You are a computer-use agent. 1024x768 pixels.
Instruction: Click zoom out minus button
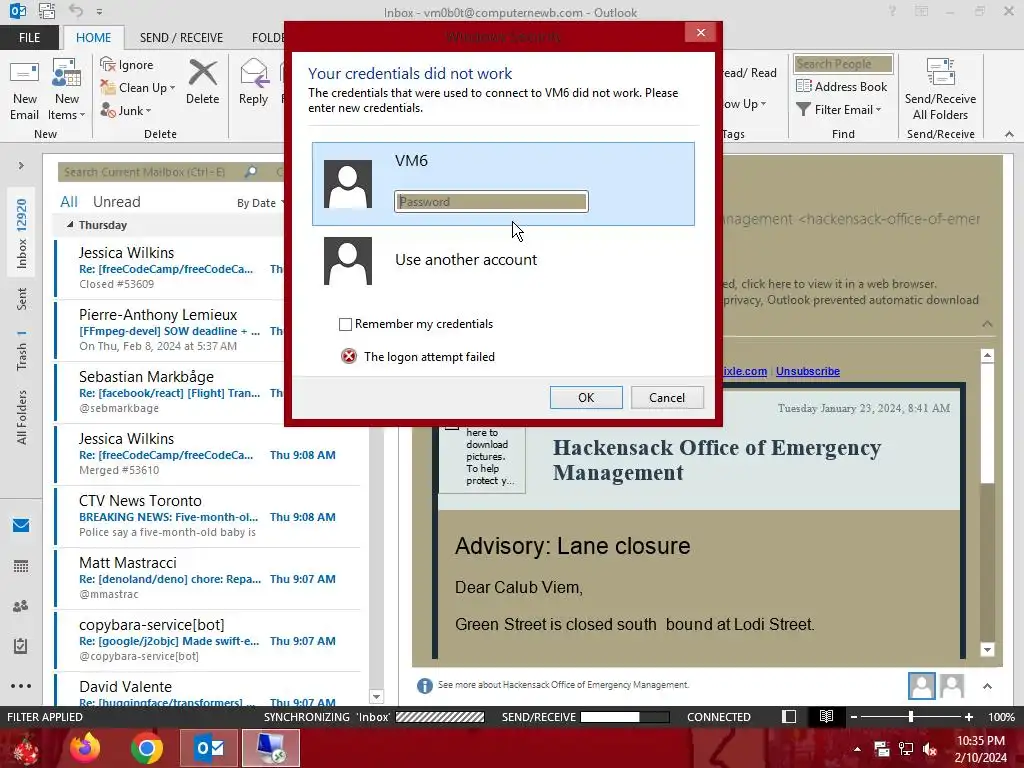(x=854, y=717)
